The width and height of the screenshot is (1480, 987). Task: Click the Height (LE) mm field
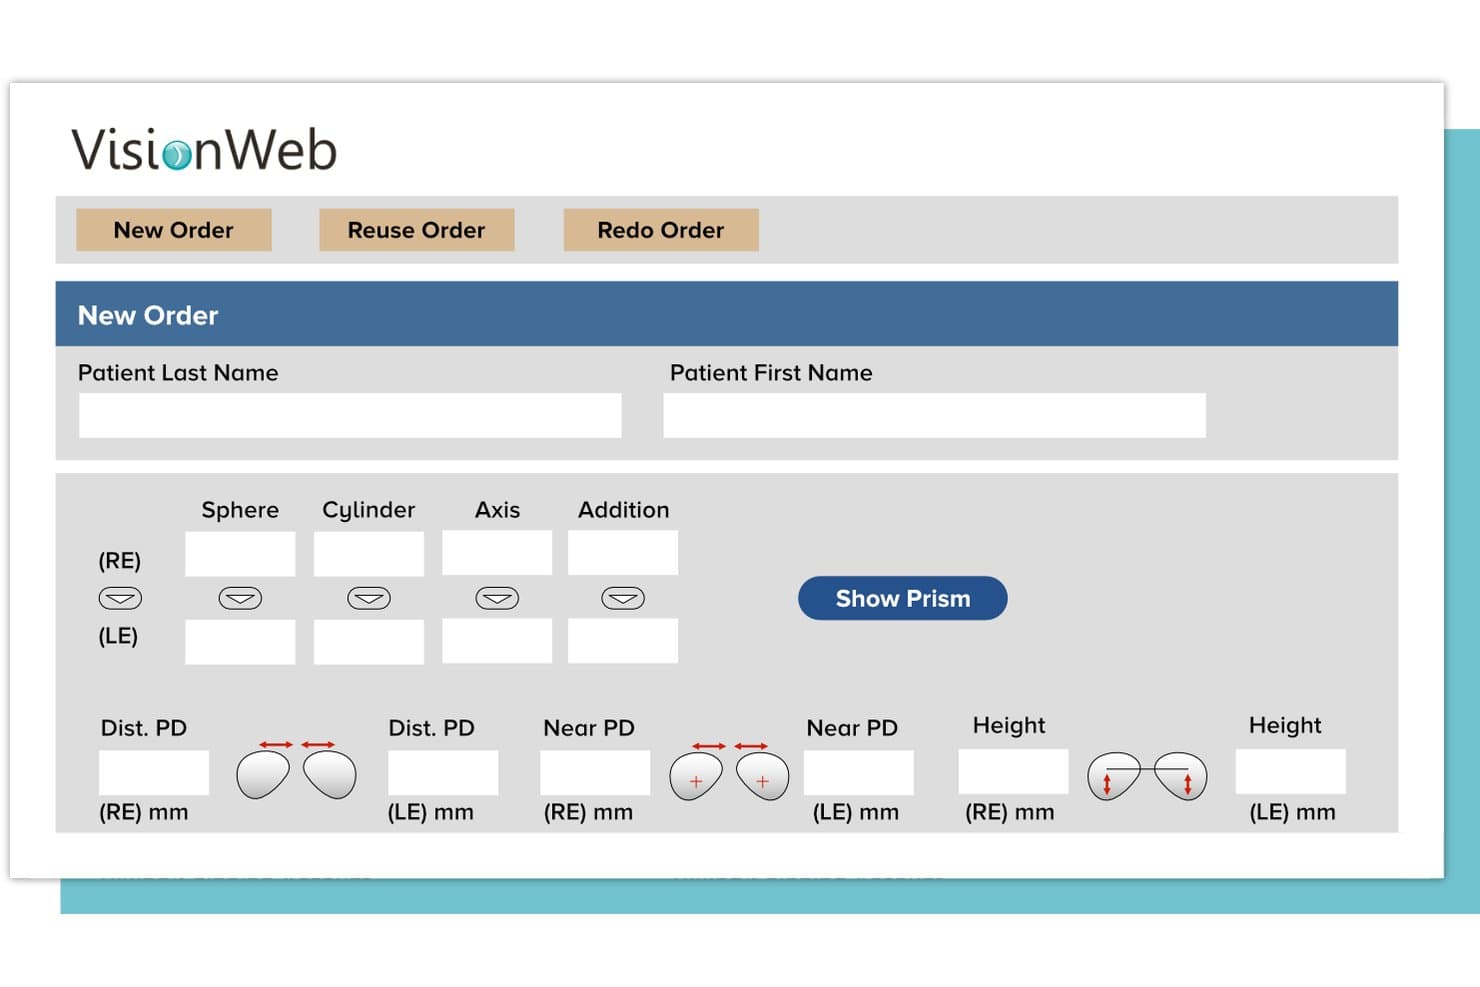[1291, 772]
